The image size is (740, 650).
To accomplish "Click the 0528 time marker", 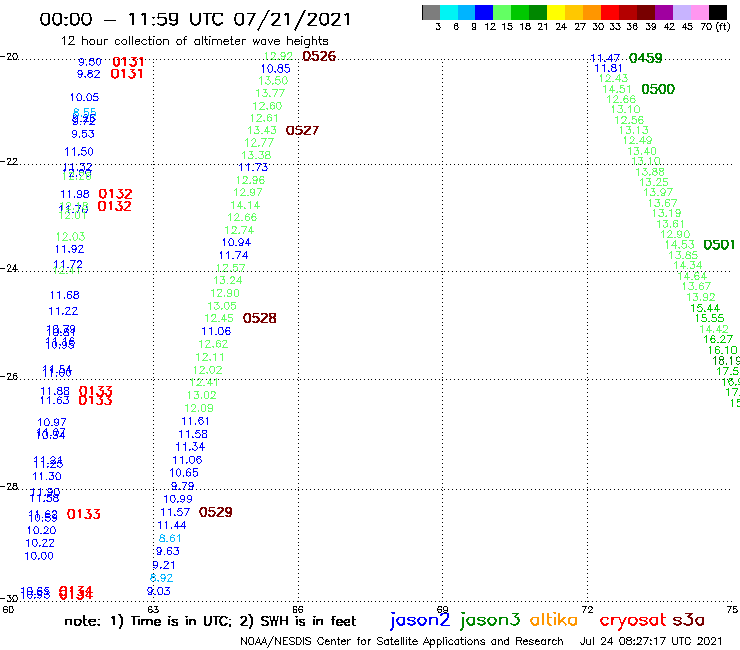I will click(260, 318).
